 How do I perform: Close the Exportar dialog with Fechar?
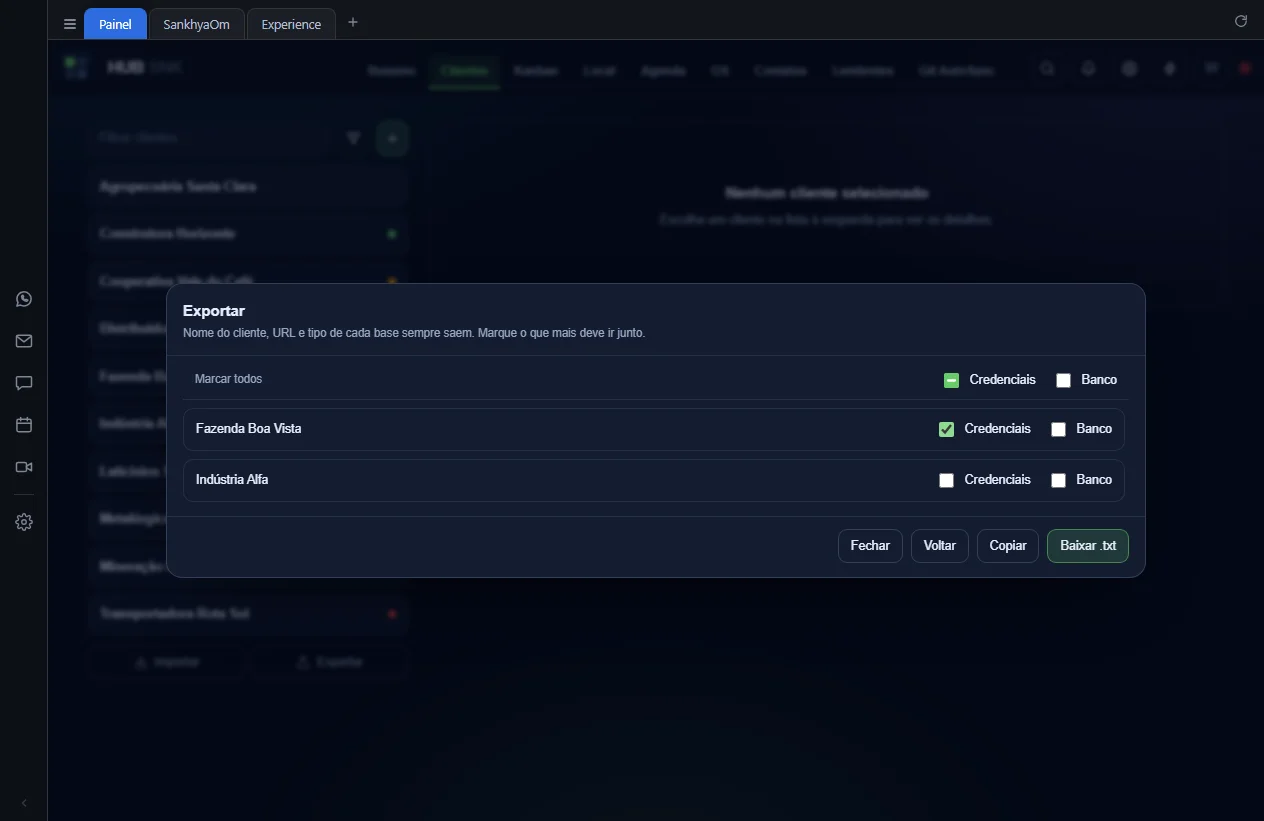870,546
